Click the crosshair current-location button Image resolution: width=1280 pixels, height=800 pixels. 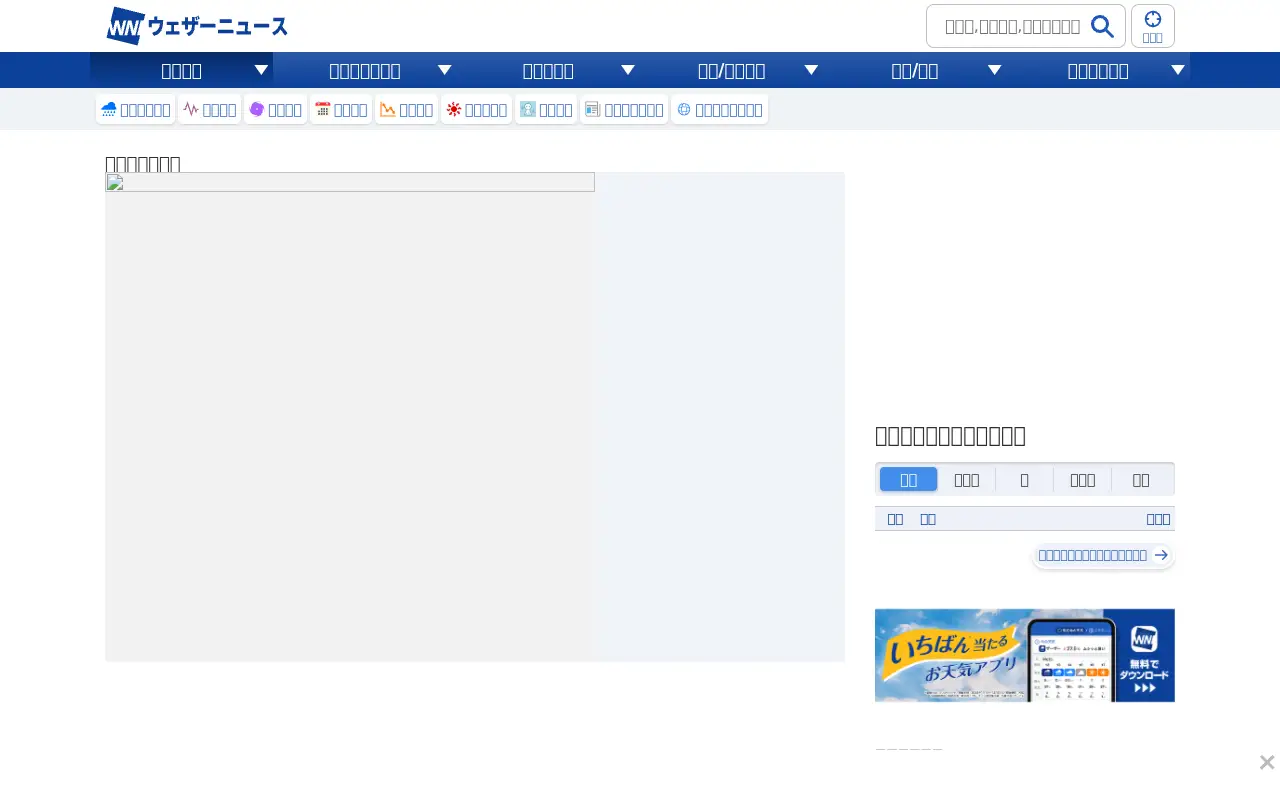[1153, 26]
